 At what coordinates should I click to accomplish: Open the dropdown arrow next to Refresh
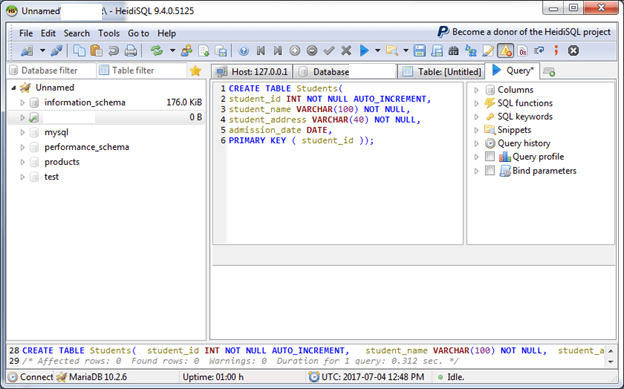point(172,51)
